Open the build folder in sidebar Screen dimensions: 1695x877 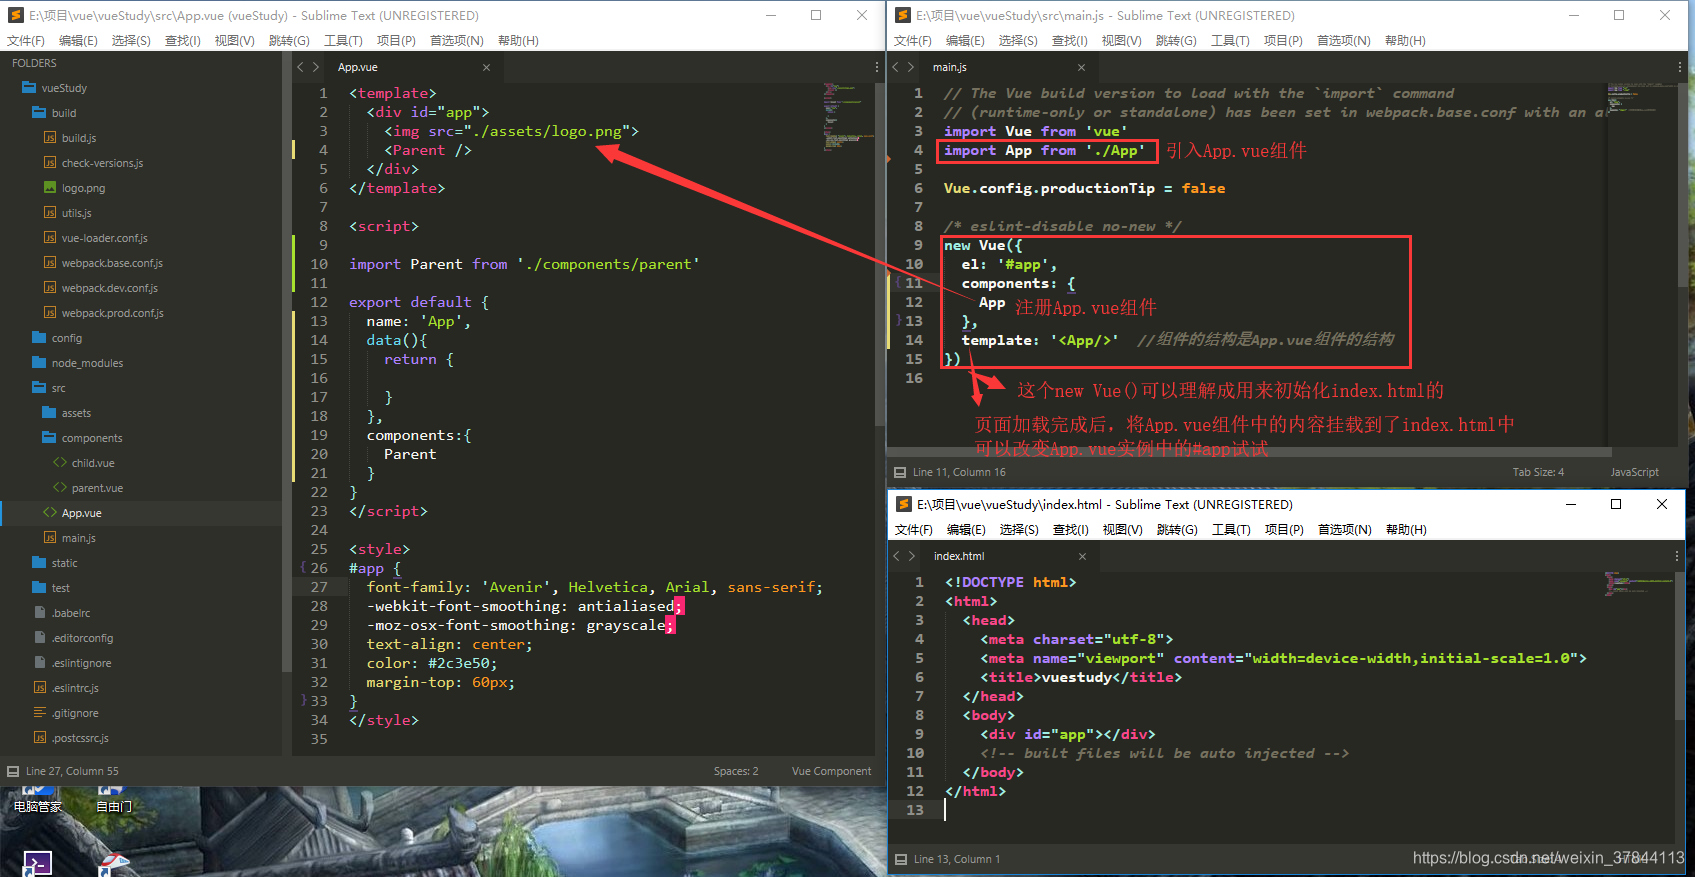64,113
